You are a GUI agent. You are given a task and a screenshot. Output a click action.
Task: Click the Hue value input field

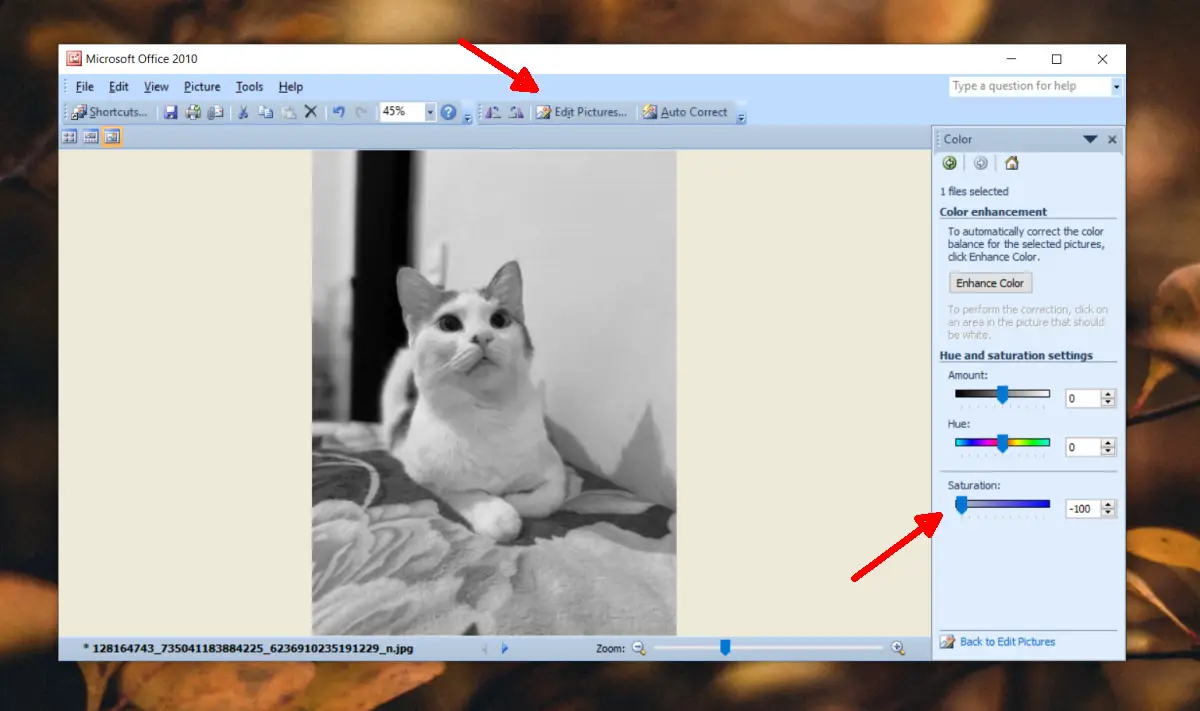[1083, 447]
